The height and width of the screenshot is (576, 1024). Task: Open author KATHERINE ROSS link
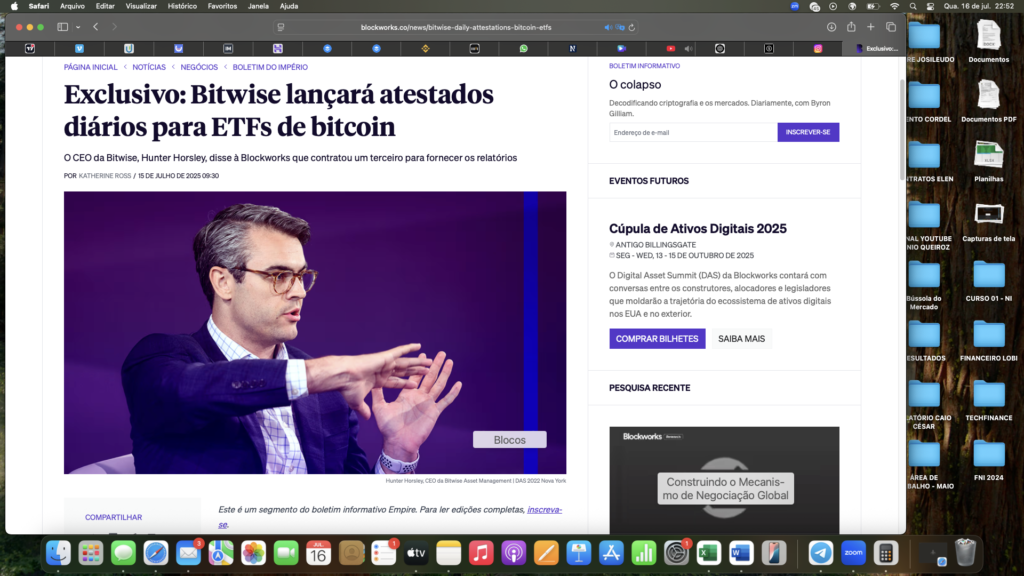[104, 176]
